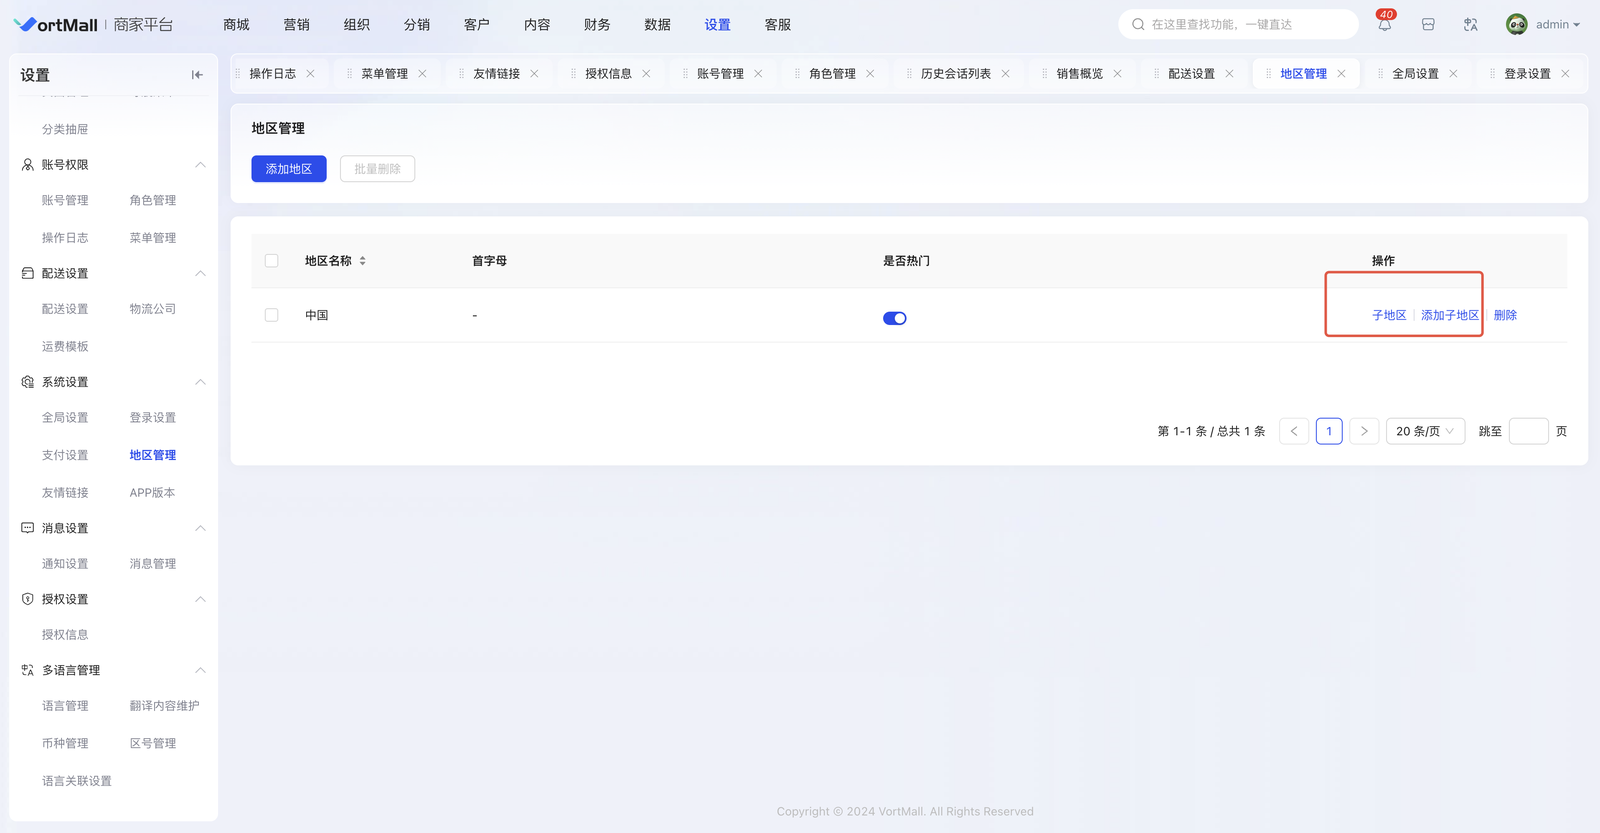Close the 操作日志 tab
This screenshot has height=833, width=1600.
[311, 74]
